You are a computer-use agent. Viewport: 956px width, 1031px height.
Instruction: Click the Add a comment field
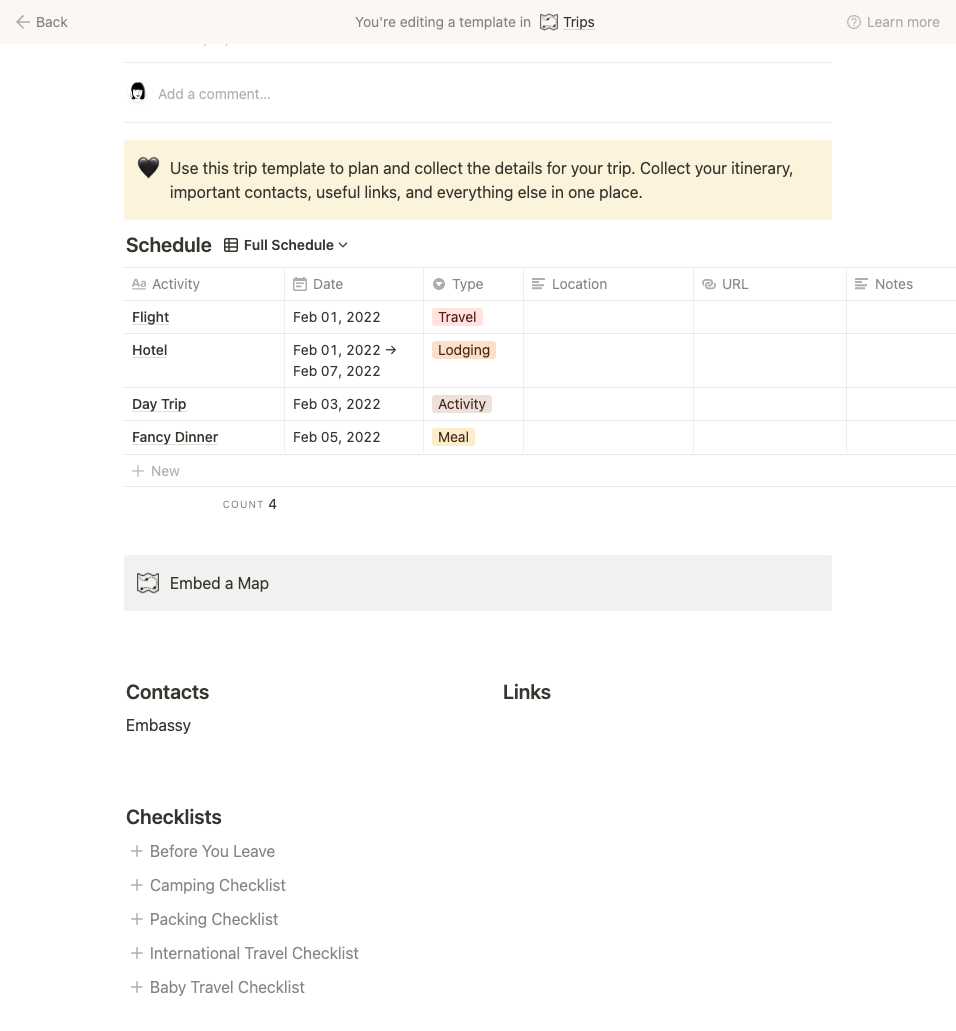(214, 94)
